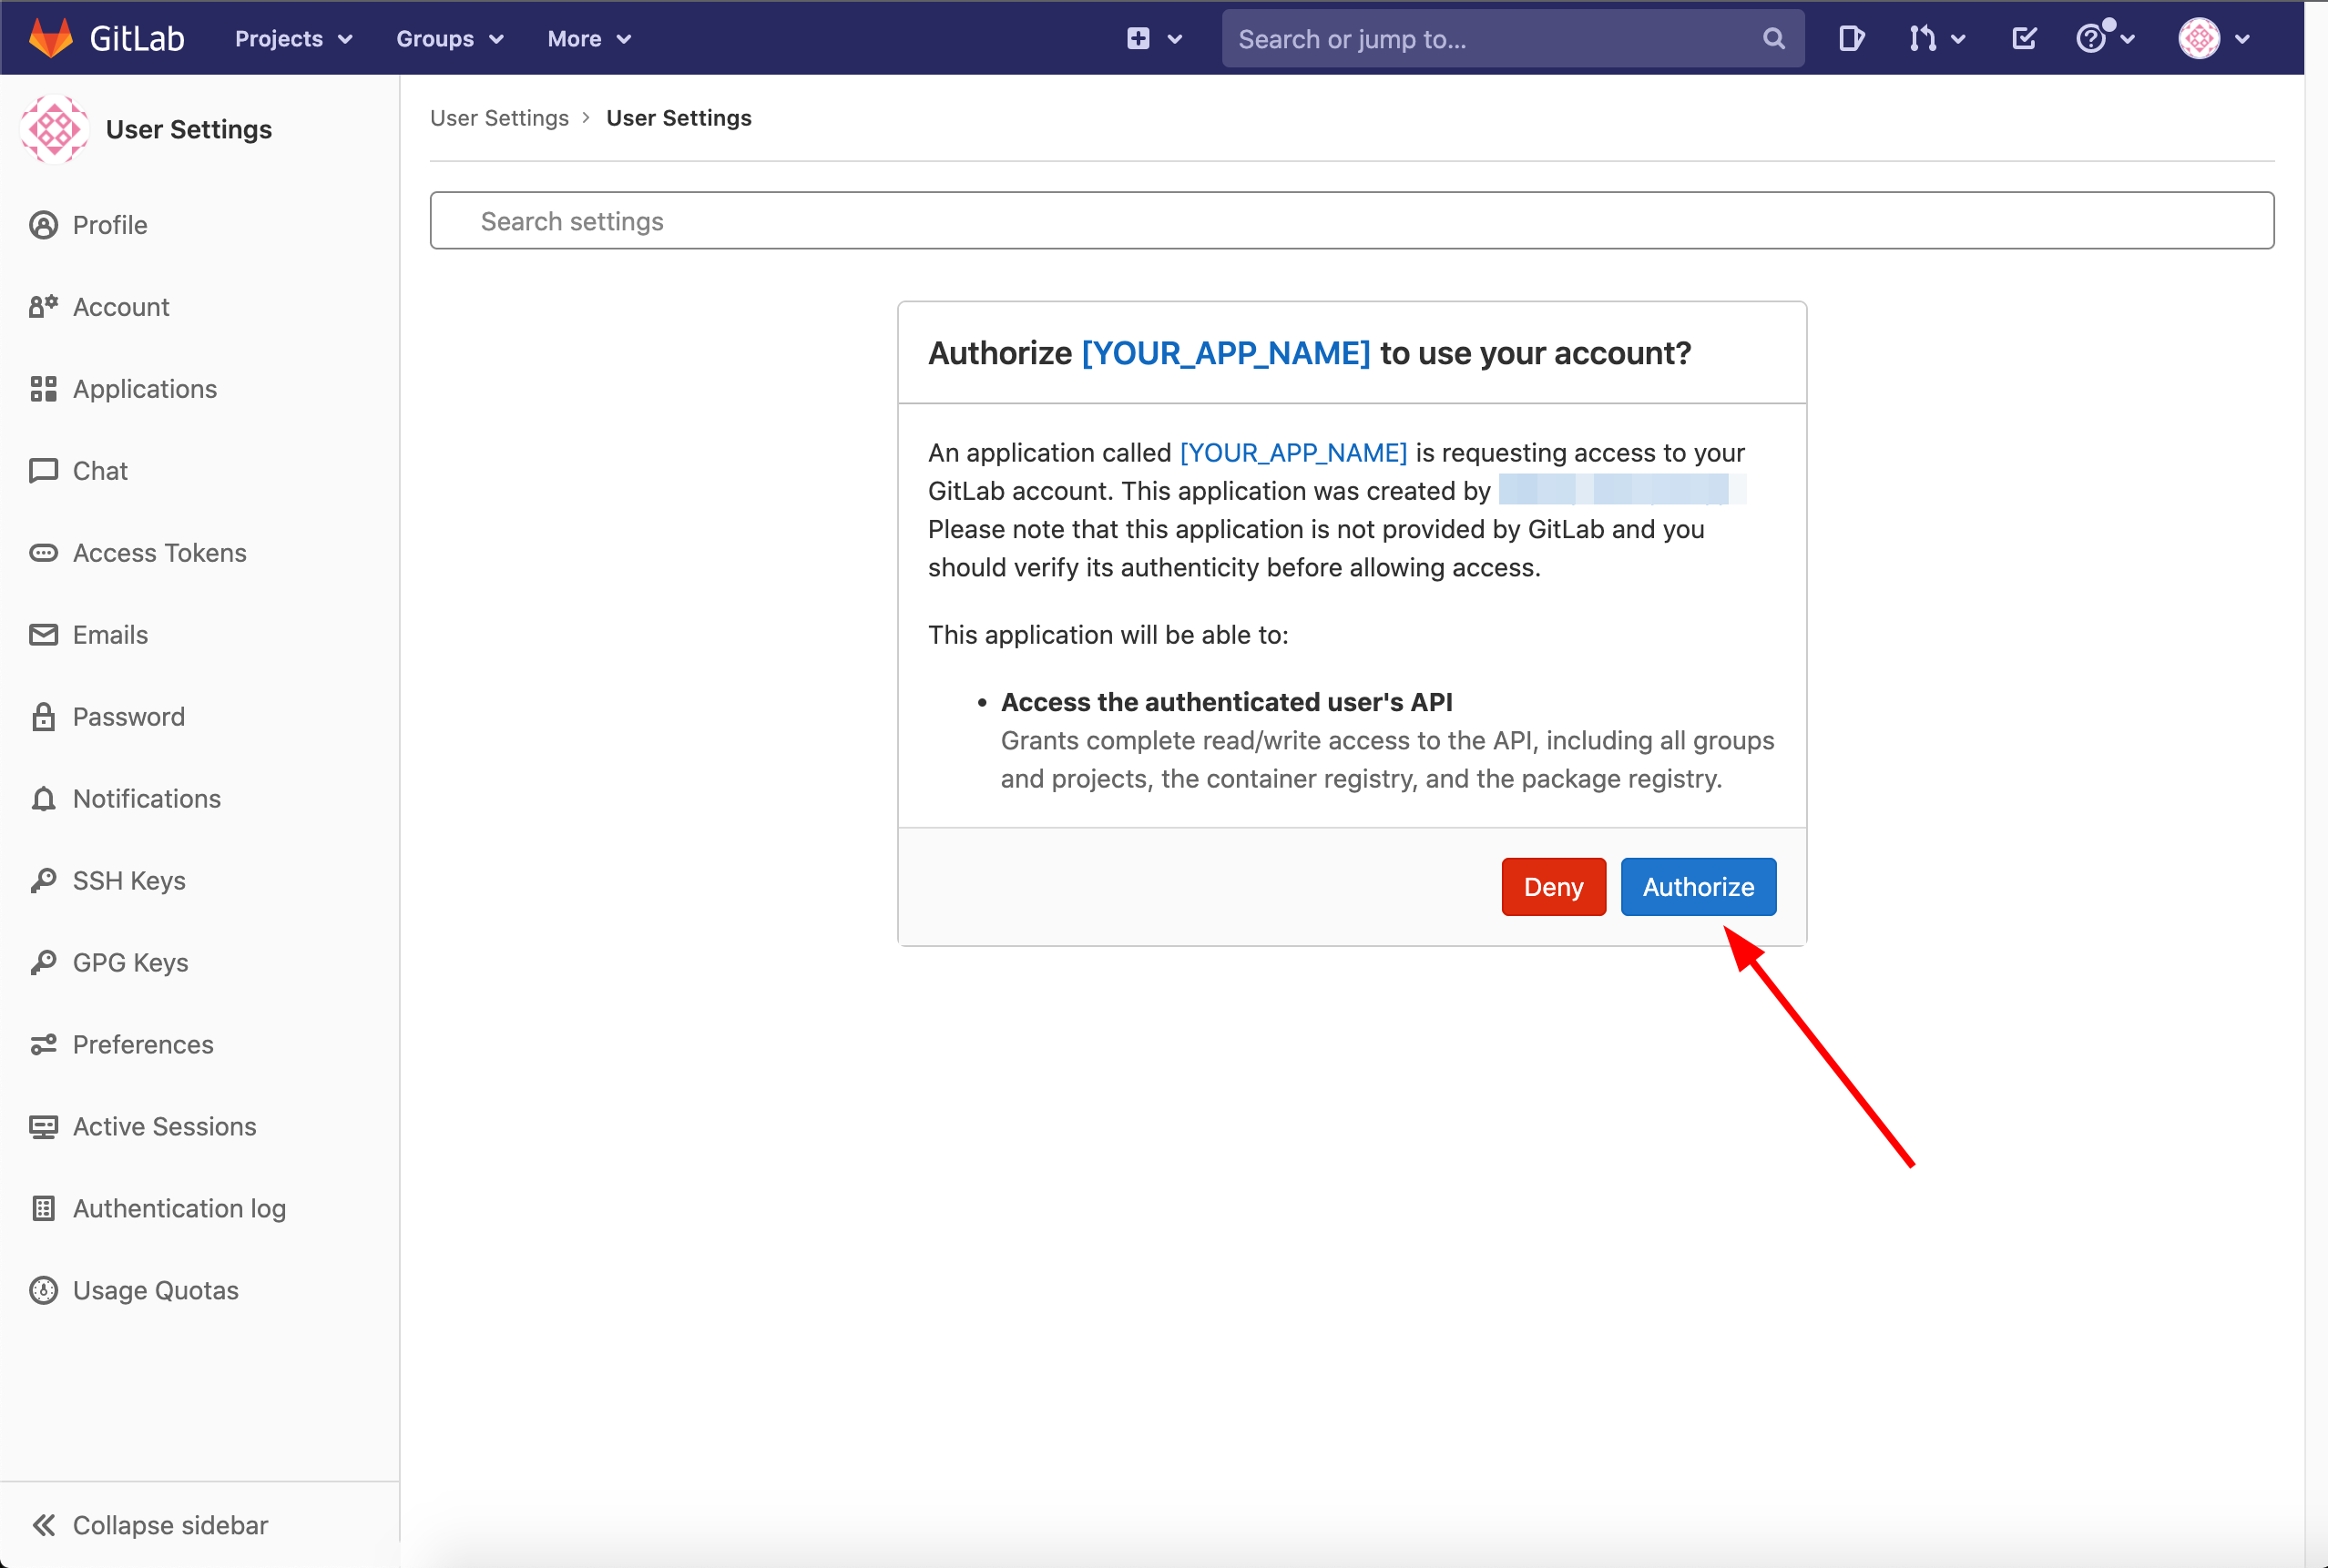Go to Account settings

pos(121,307)
